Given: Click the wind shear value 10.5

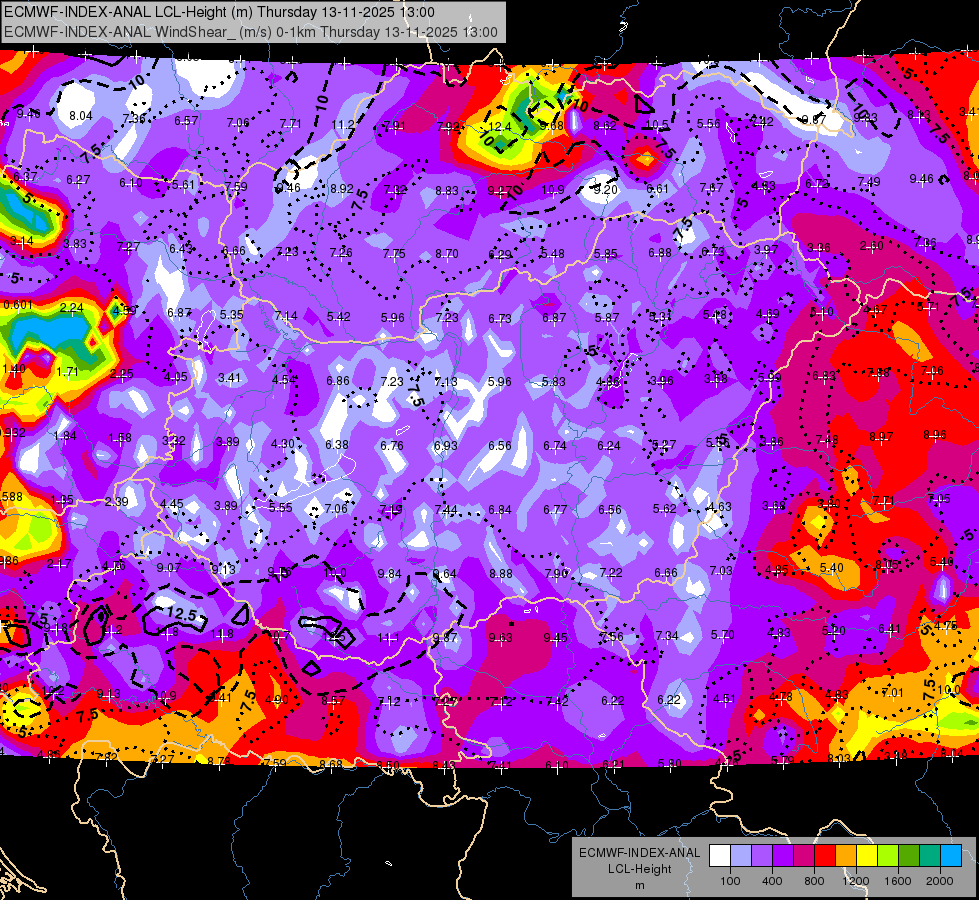Looking at the screenshot, I should [657, 125].
